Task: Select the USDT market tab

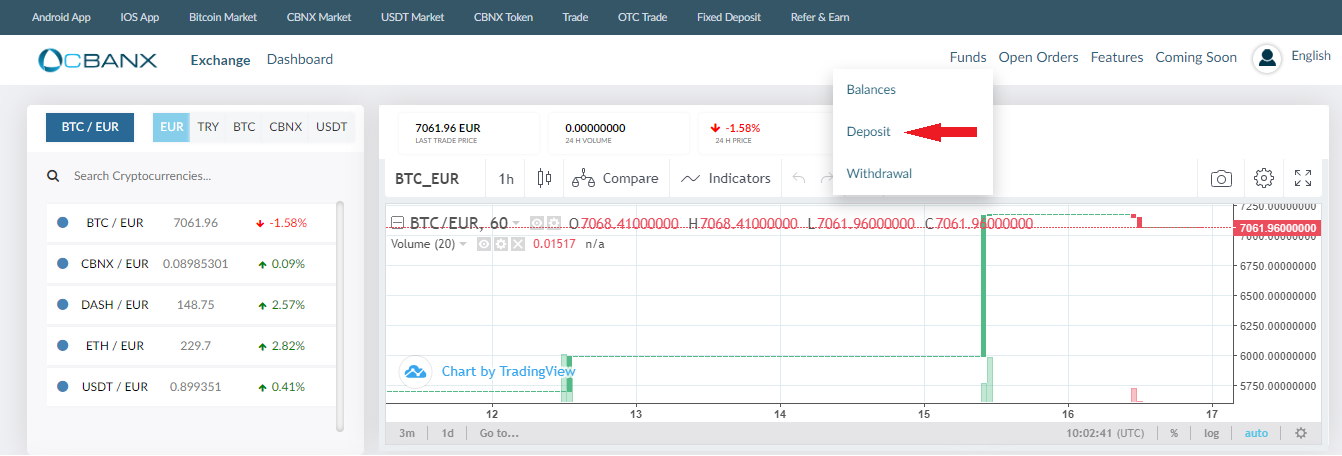Action: point(332,127)
